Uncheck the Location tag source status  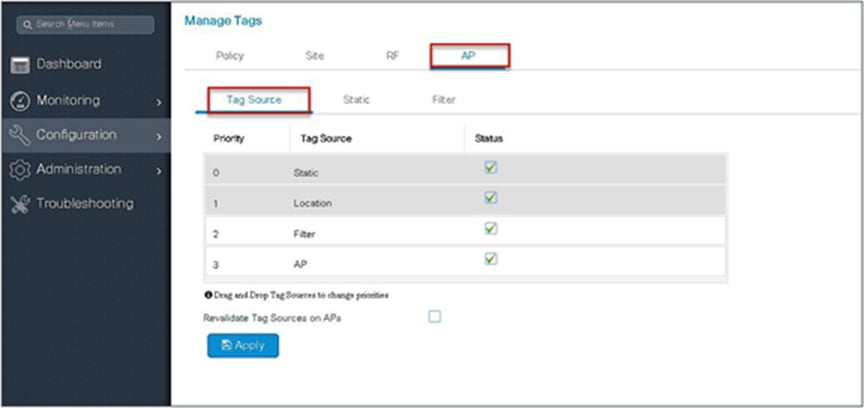click(491, 198)
